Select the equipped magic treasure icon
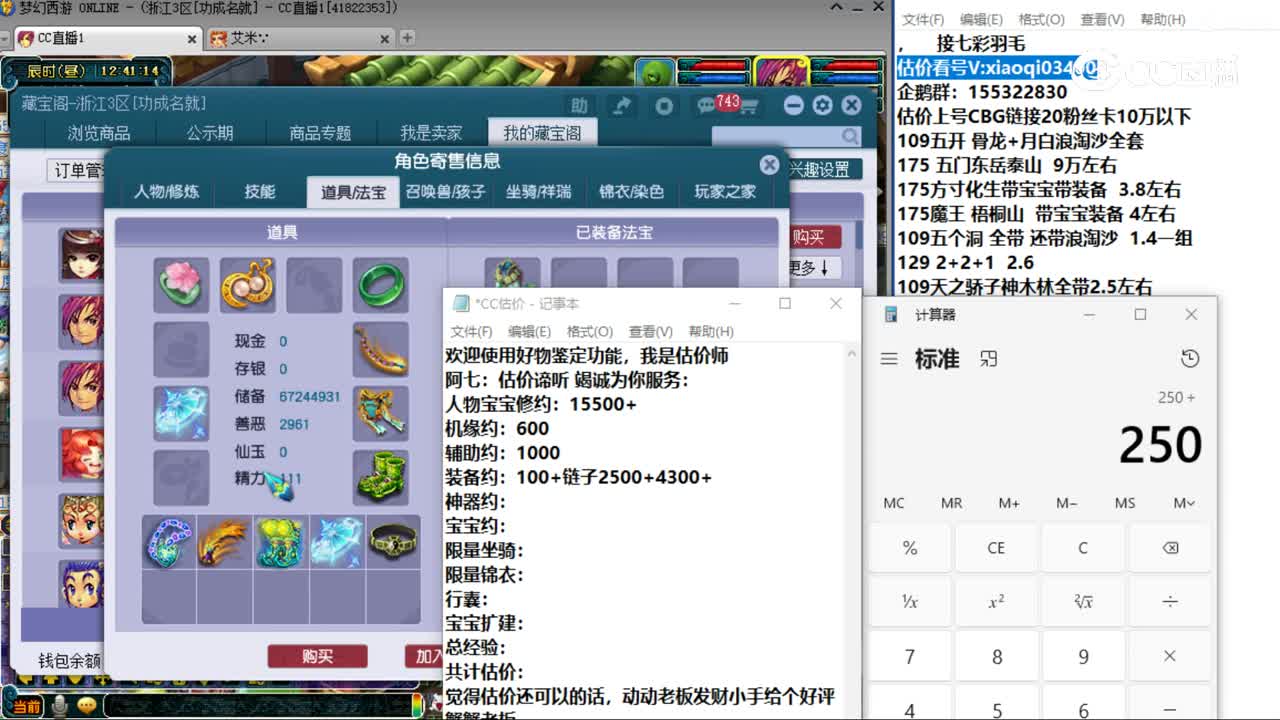Viewport: 1280px width, 720px height. point(512,275)
